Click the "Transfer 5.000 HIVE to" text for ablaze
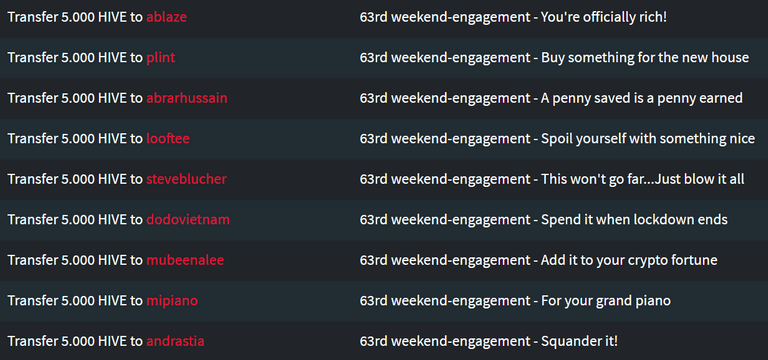Image resolution: width=768 pixels, height=360 pixels. point(75,17)
